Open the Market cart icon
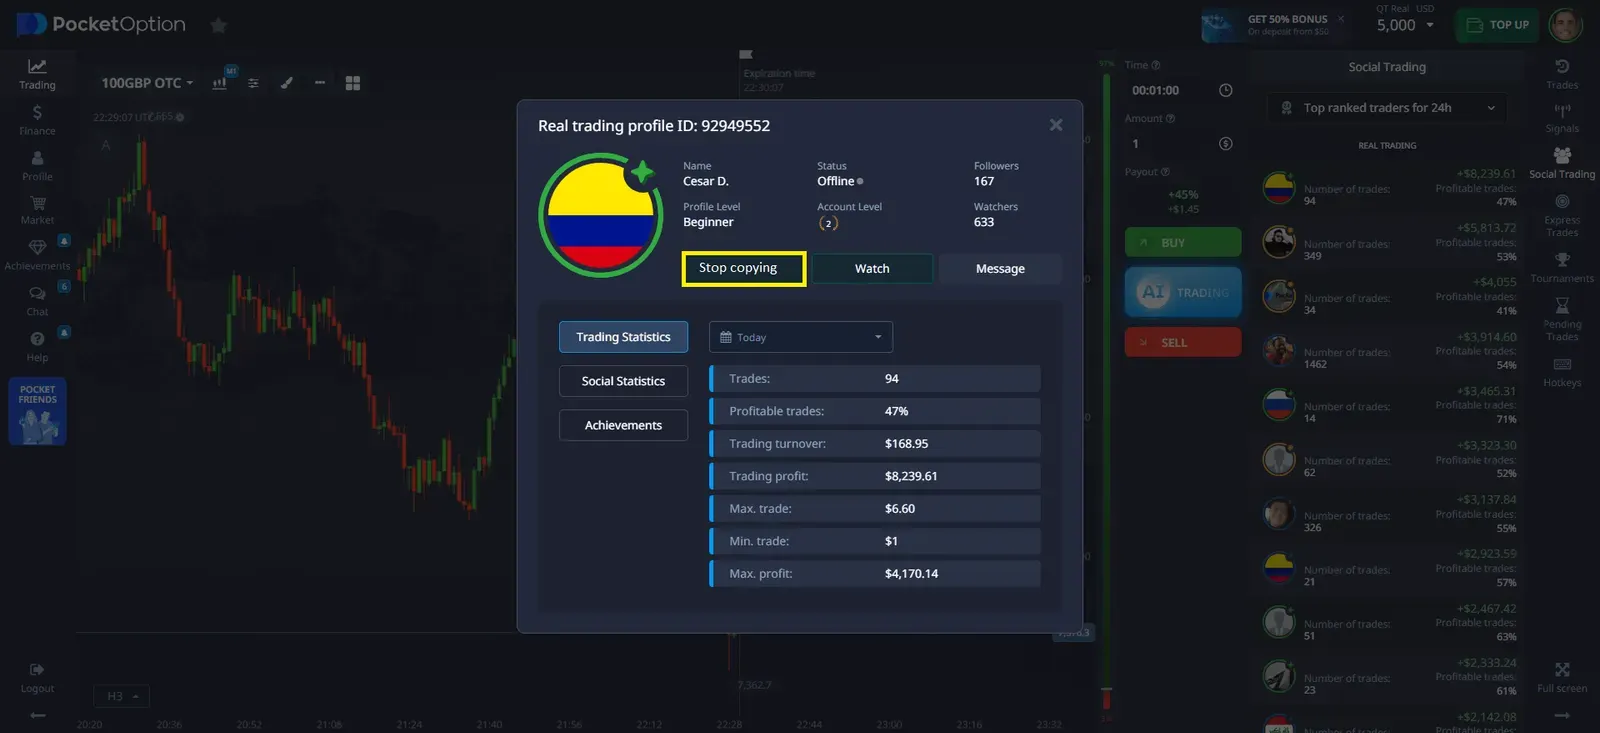Image resolution: width=1600 pixels, height=733 pixels. tap(37, 208)
